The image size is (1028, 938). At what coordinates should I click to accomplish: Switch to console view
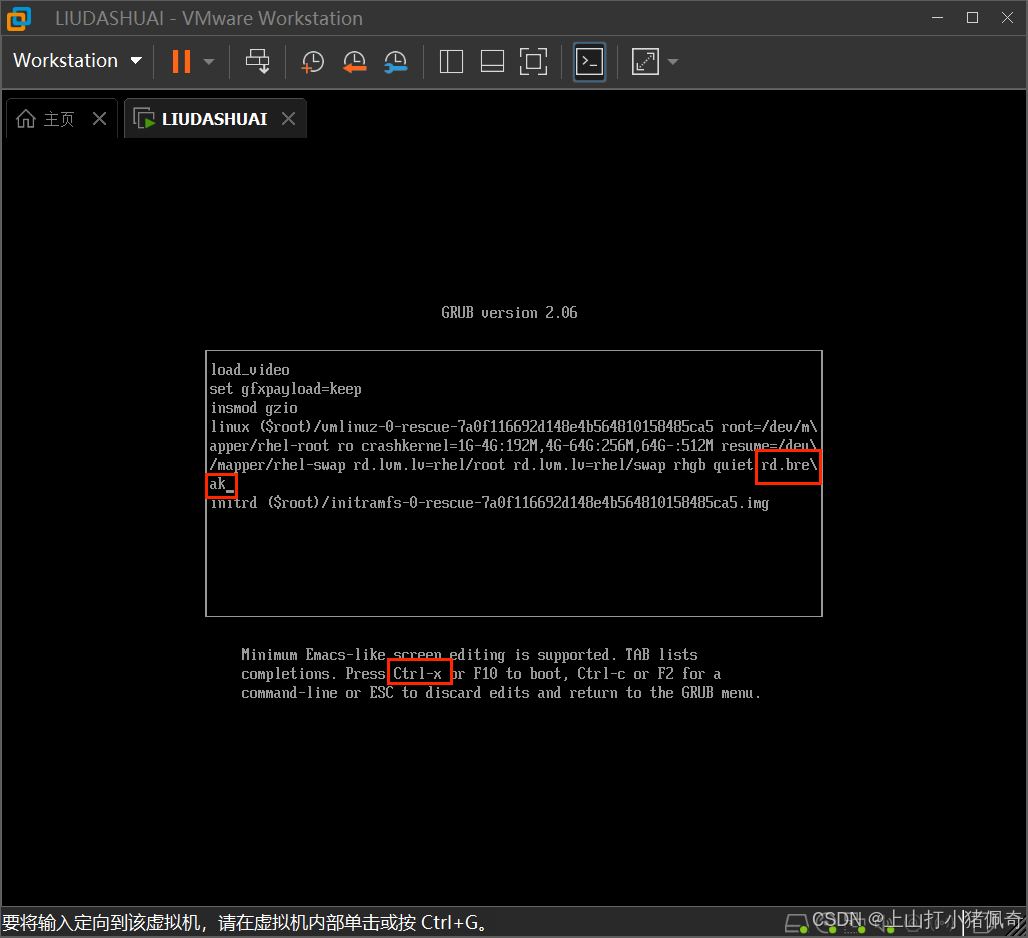[x=589, y=62]
